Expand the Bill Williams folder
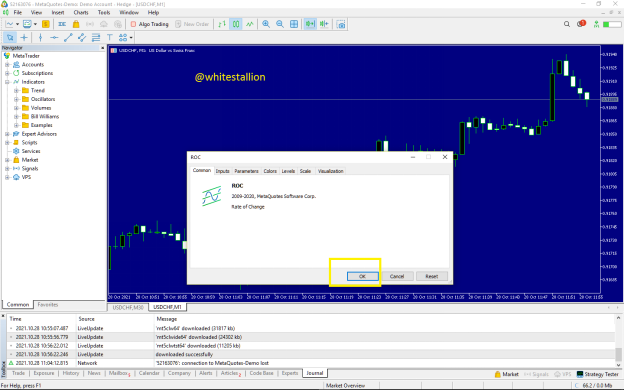This screenshot has width=624, height=390. tap(16, 117)
